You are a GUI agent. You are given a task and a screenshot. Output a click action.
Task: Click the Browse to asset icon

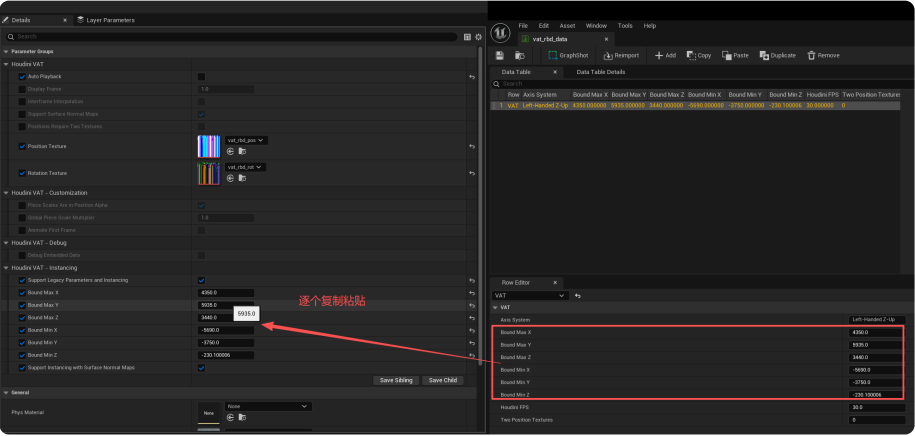tap(519, 55)
